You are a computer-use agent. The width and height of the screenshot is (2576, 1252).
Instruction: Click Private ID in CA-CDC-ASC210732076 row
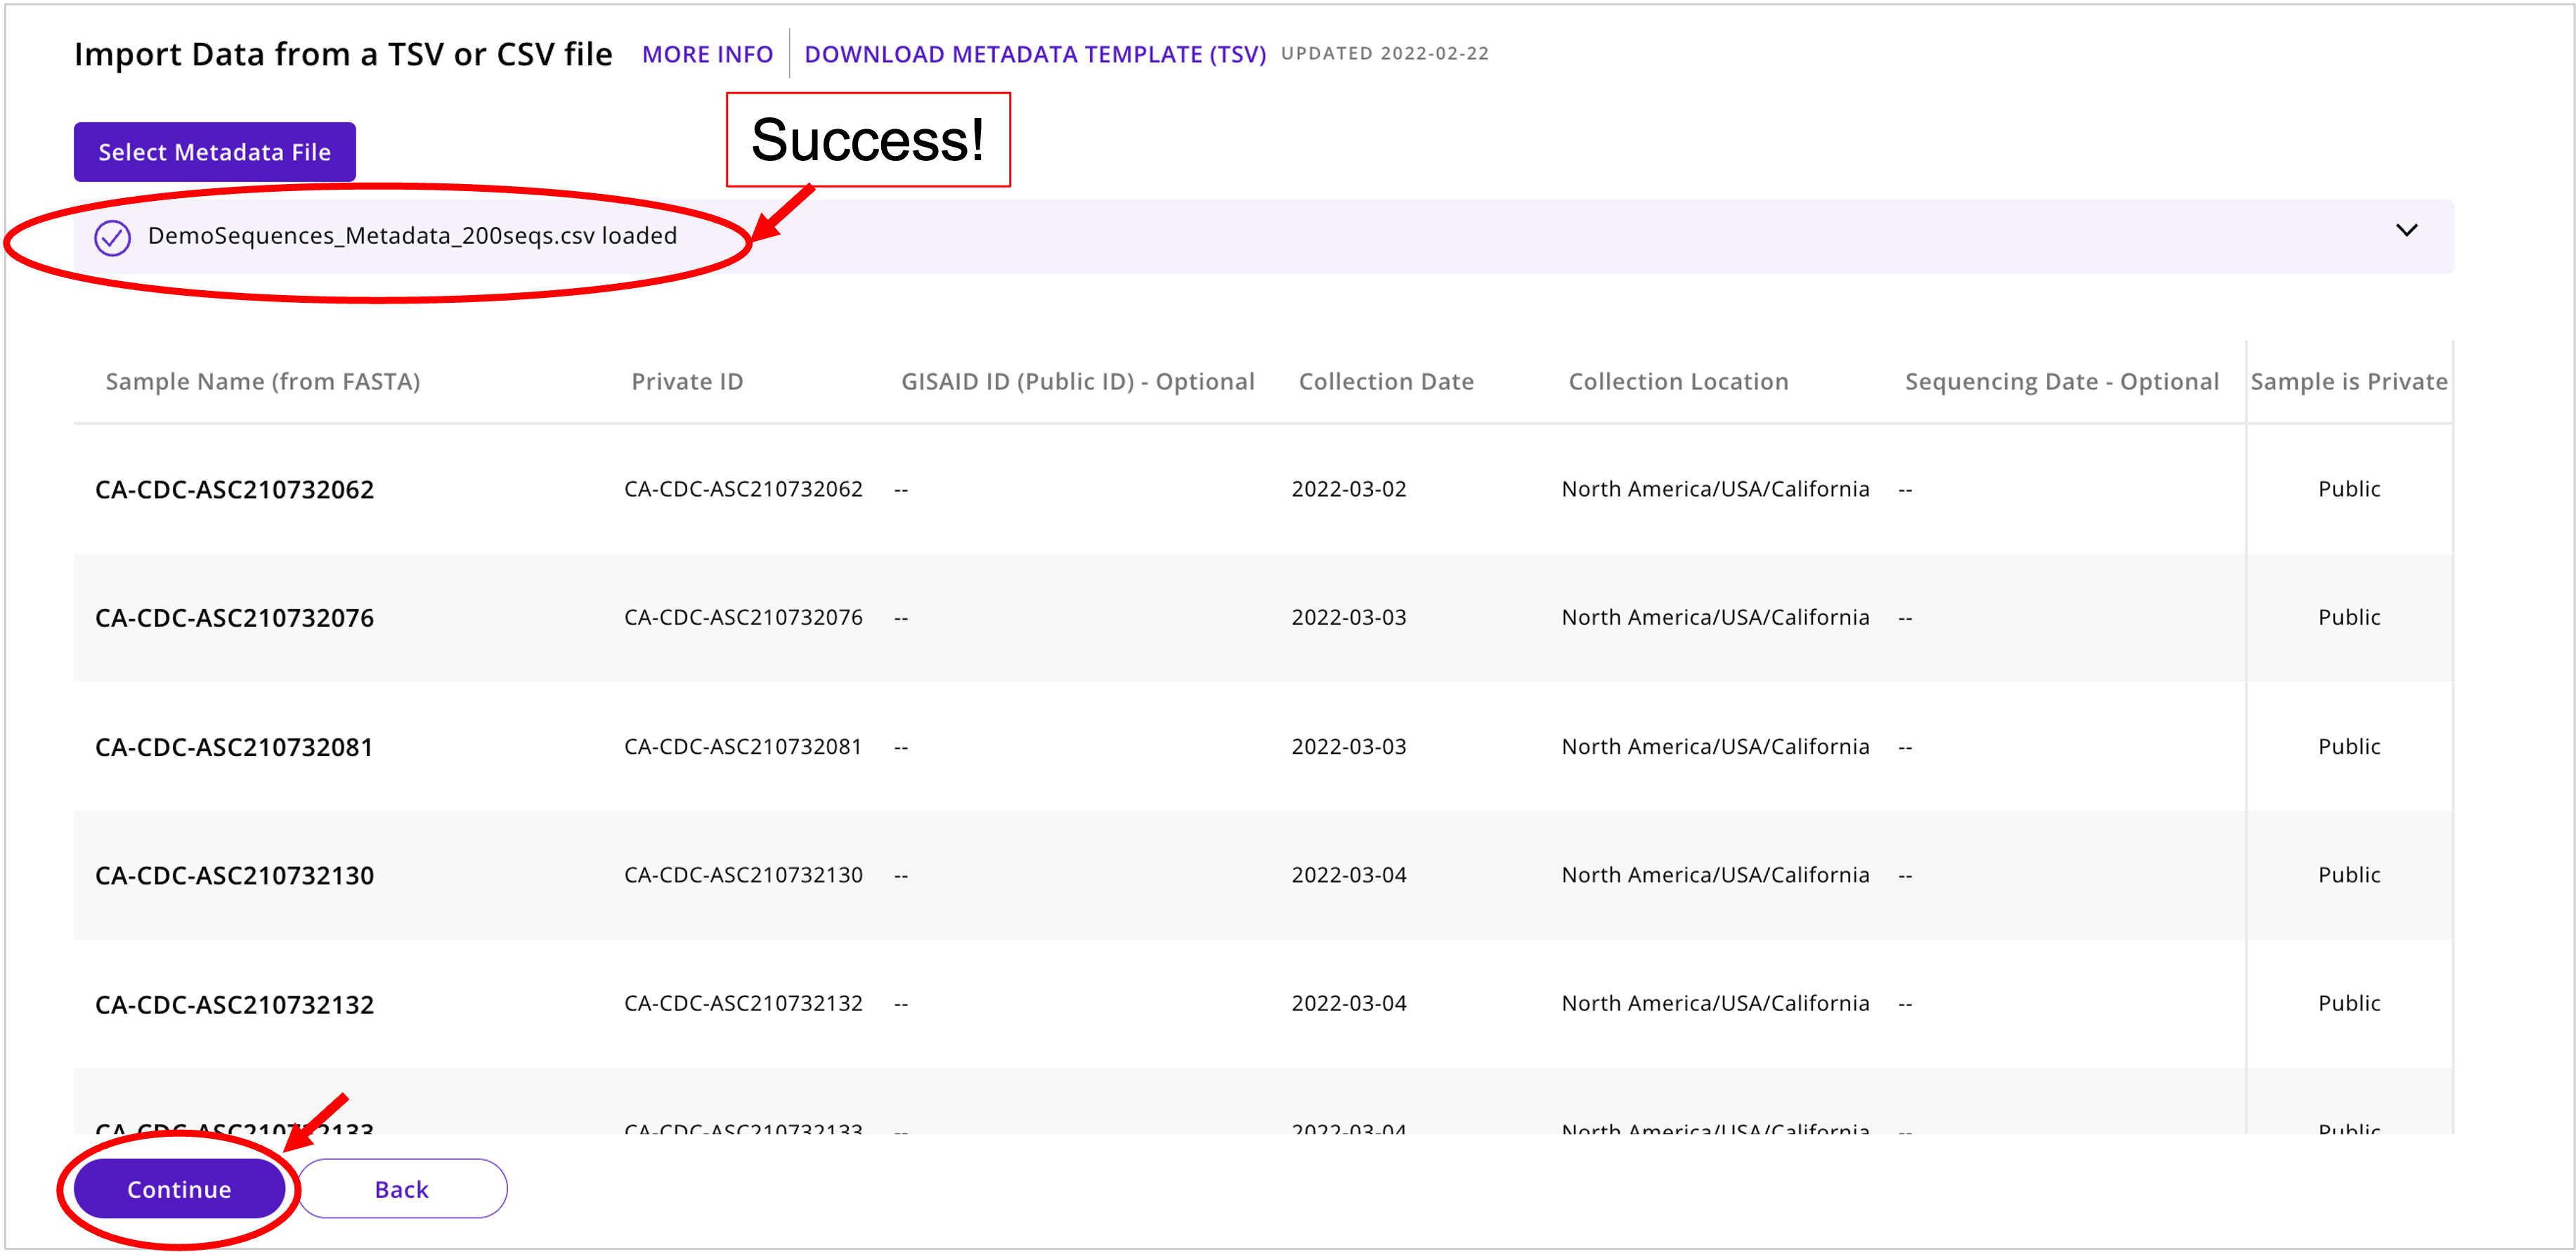point(743,617)
